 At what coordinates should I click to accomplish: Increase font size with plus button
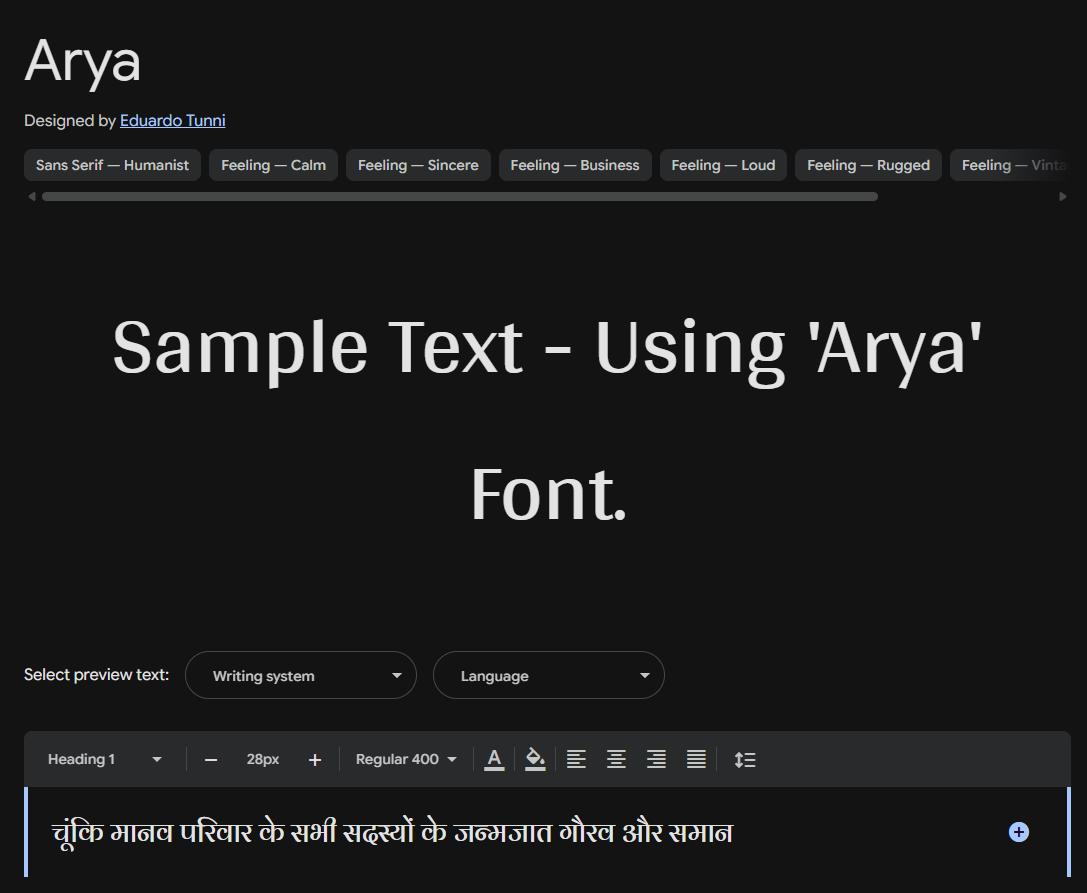point(315,760)
